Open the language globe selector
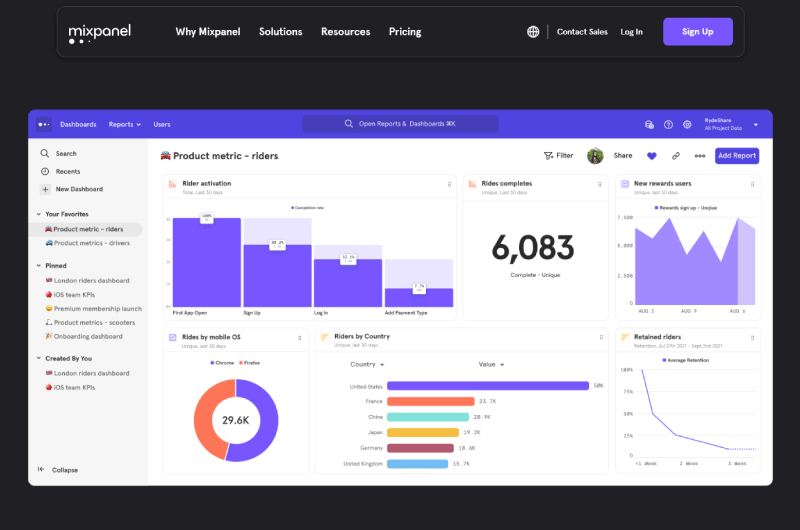The height and width of the screenshot is (530, 800). click(533, 32)
